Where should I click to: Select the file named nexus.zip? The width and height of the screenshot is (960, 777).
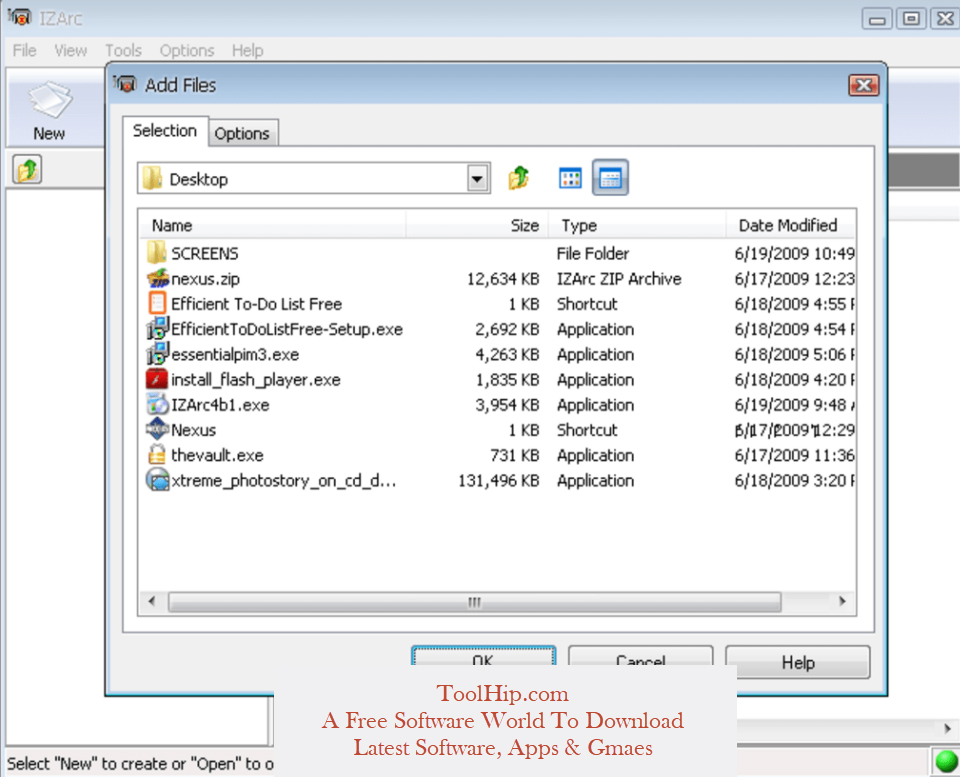pyautogui.click(x=205, y=279)
